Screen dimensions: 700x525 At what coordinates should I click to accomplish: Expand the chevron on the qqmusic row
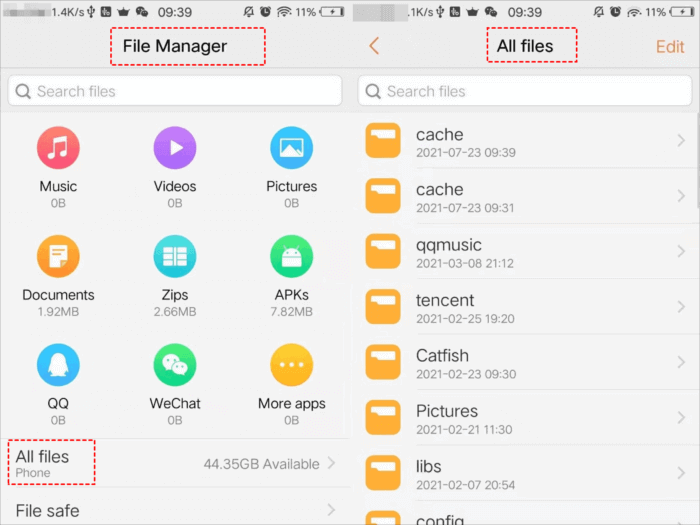tap(681, 251)
